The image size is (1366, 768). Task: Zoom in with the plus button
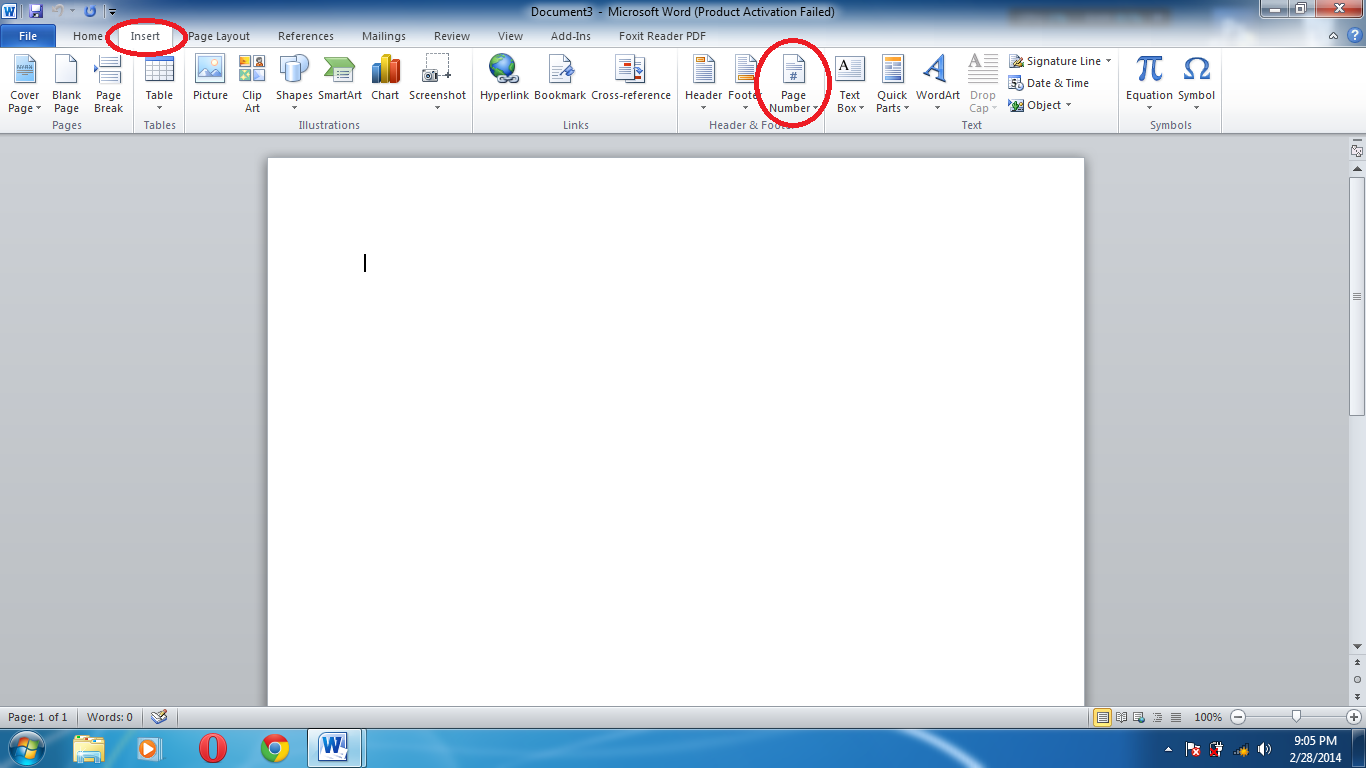click(1354, 717)
